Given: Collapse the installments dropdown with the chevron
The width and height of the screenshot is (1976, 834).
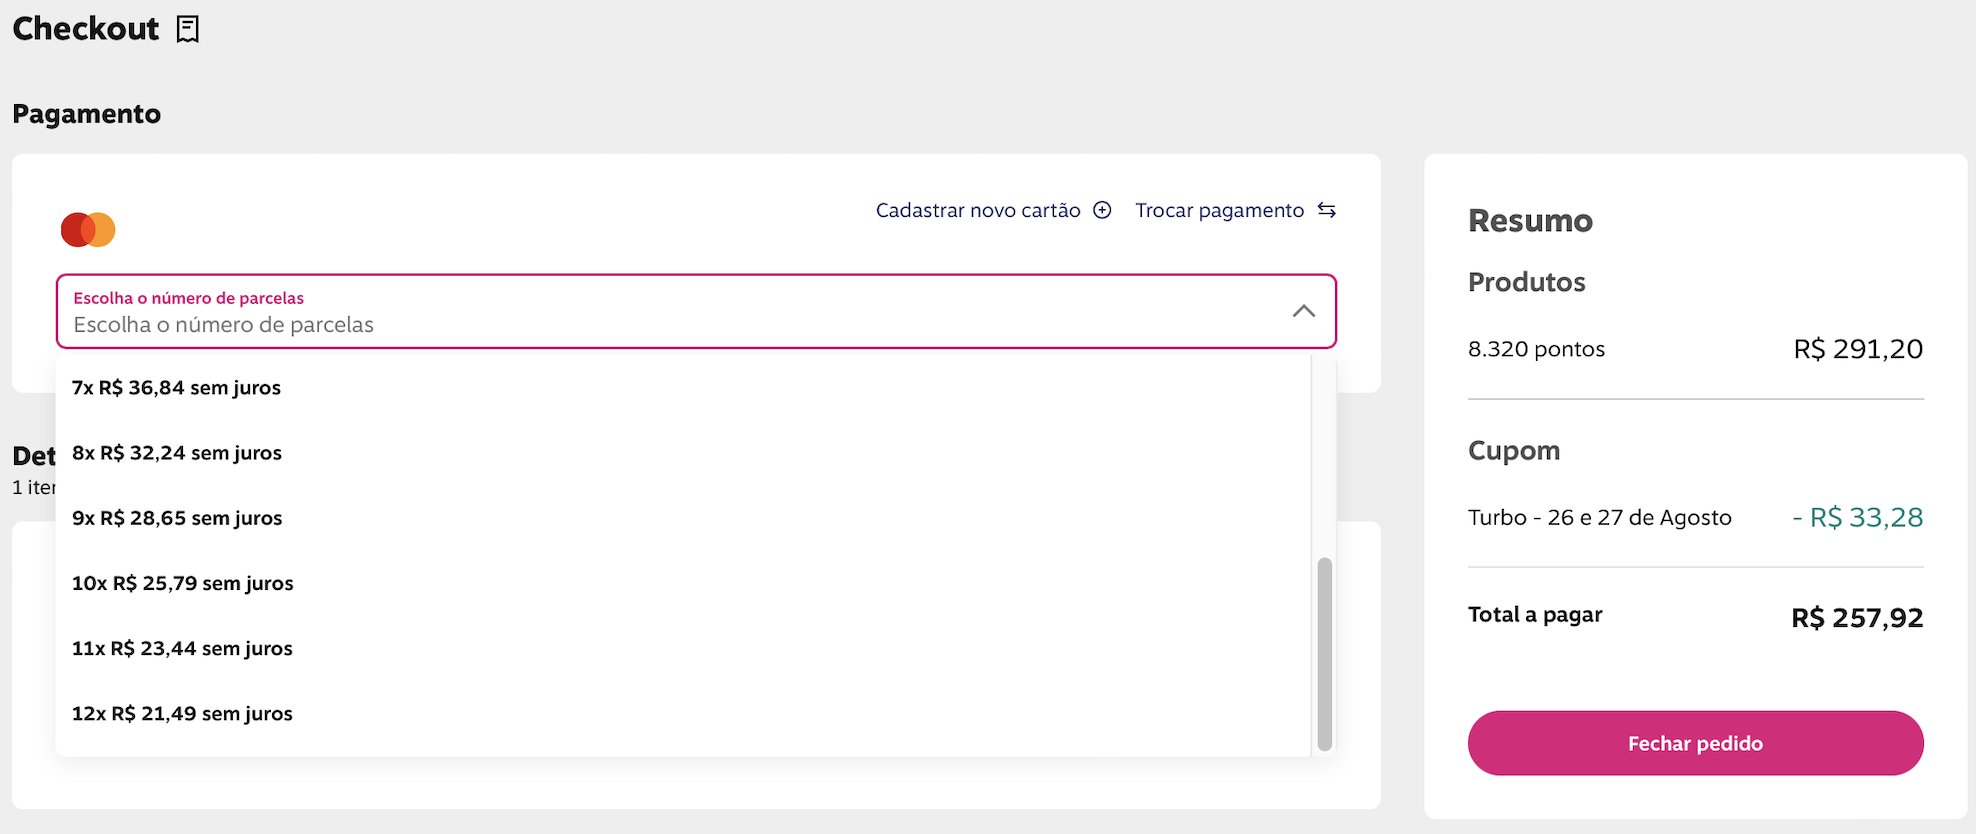Looking at the screenshot, I should pos(1303,311).
